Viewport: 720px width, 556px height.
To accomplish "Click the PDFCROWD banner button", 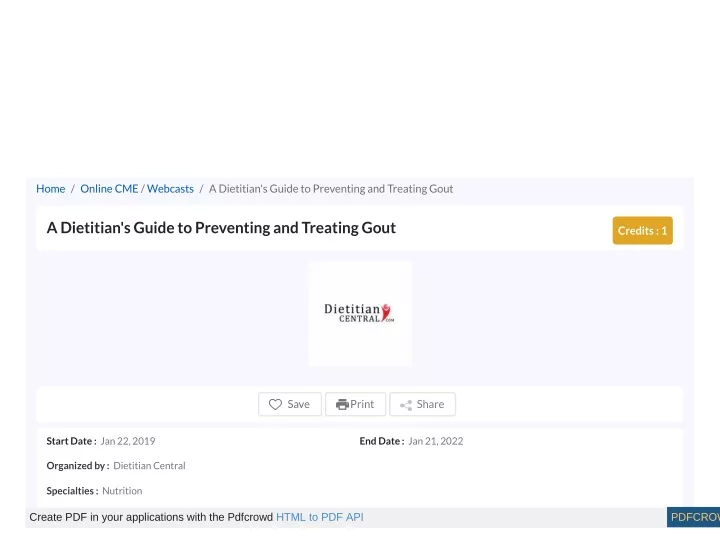I will pyautogui.click(x=693, y=517).
